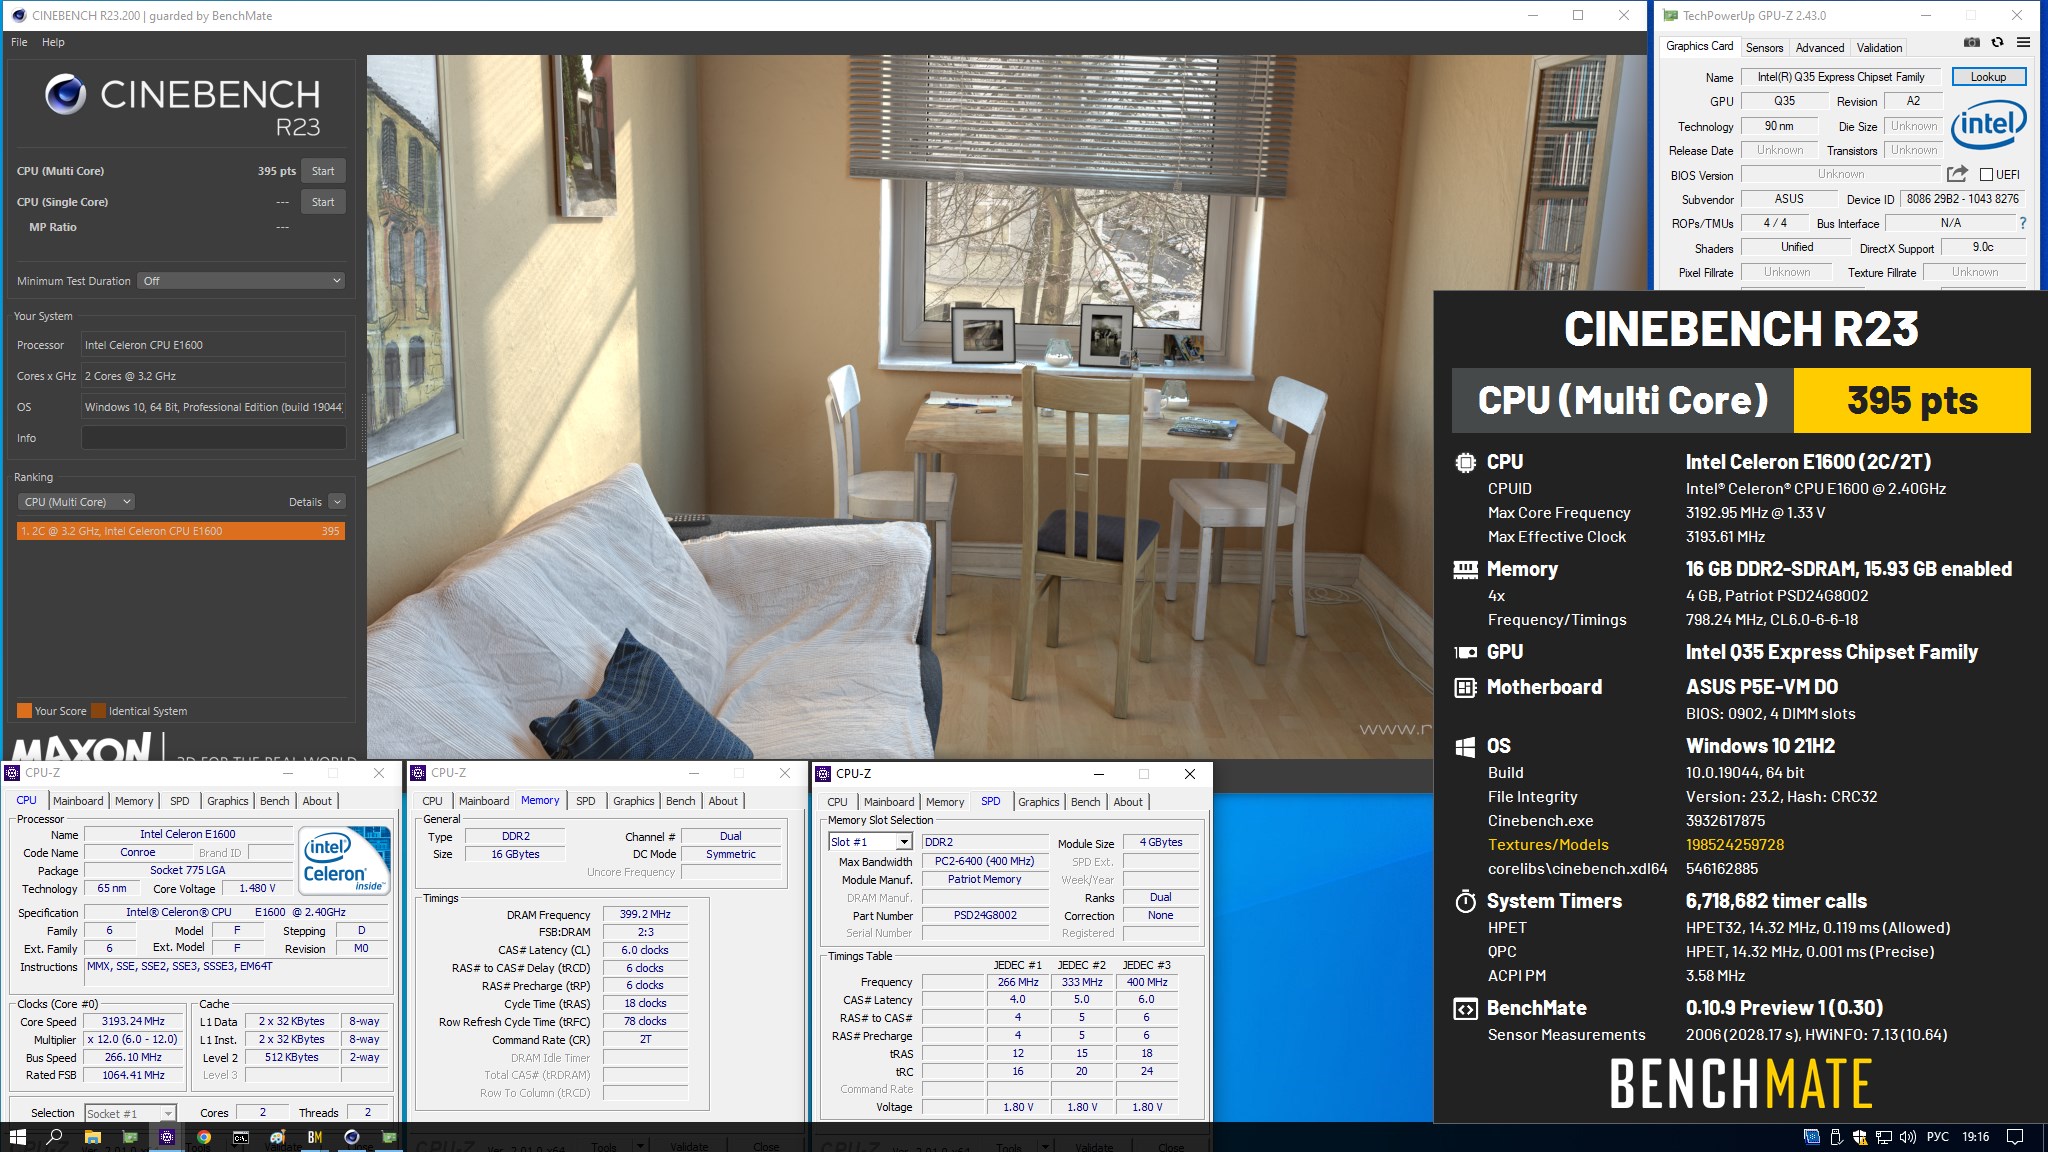Take a GPU-Z screenshot with camera icon
This screenshot has height=1152, width=2048.
pos(1971,43)
